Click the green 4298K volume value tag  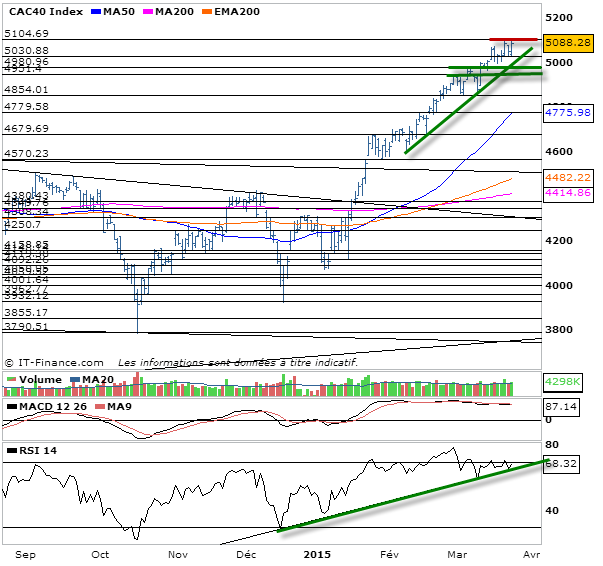point(565,382)
